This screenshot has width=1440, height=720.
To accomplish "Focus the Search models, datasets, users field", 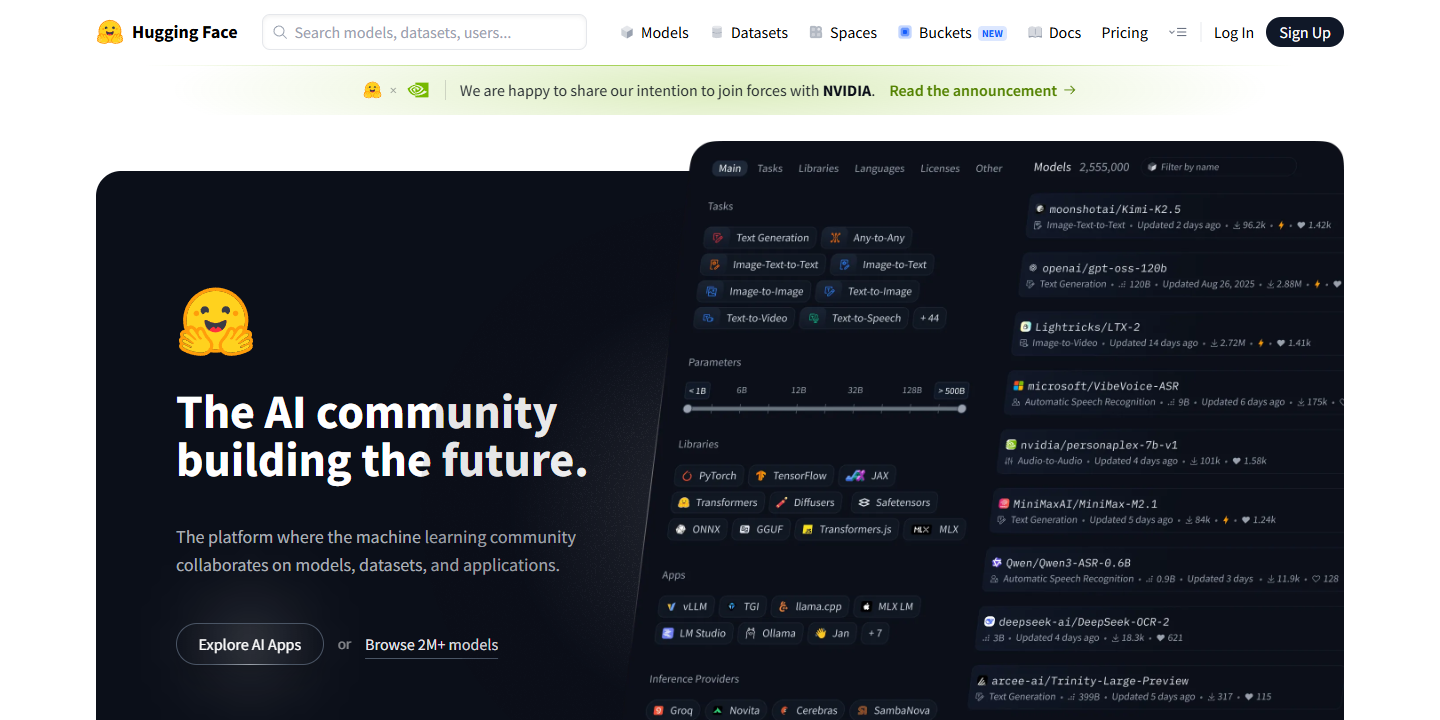I will click(x=424, y=32).
